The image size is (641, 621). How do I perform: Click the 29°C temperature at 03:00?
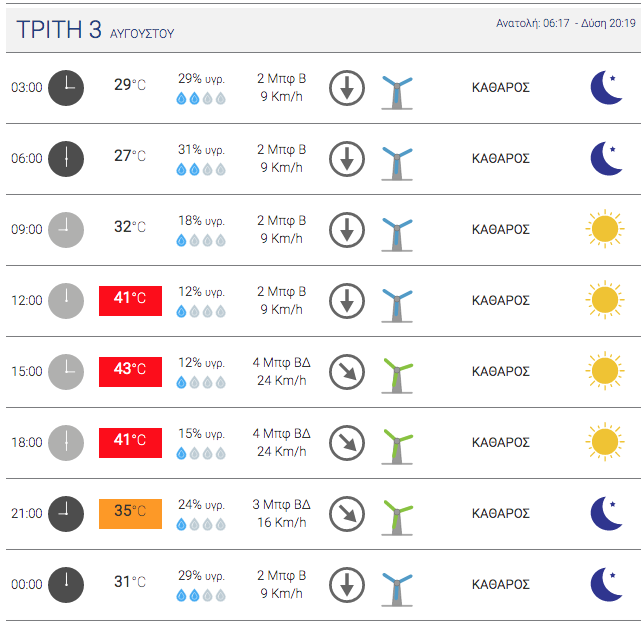130,86
